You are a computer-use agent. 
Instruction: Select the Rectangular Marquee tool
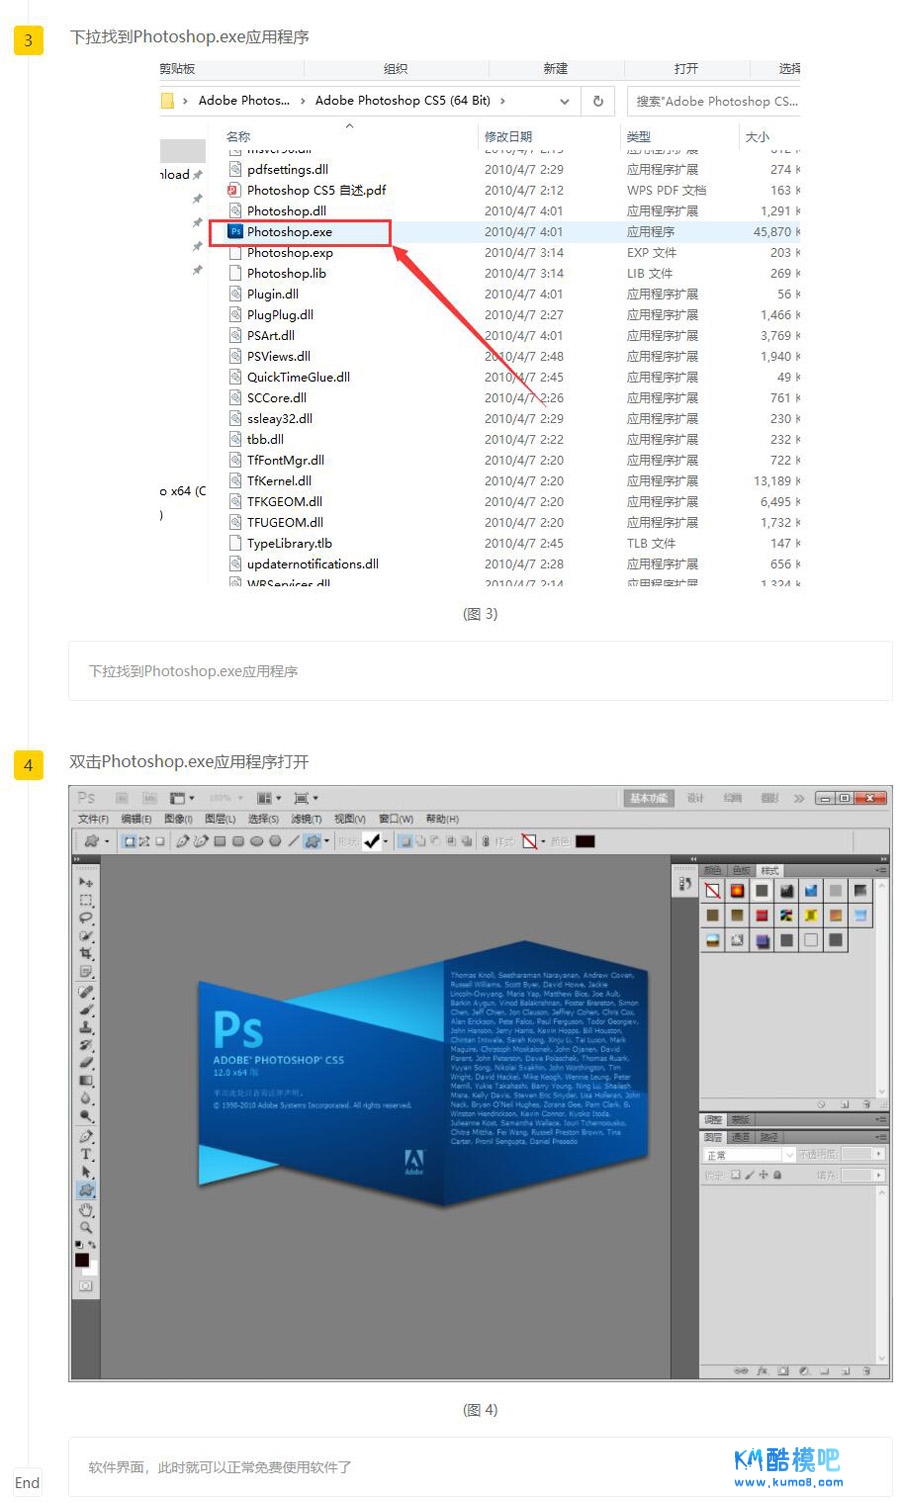(86, 900)
